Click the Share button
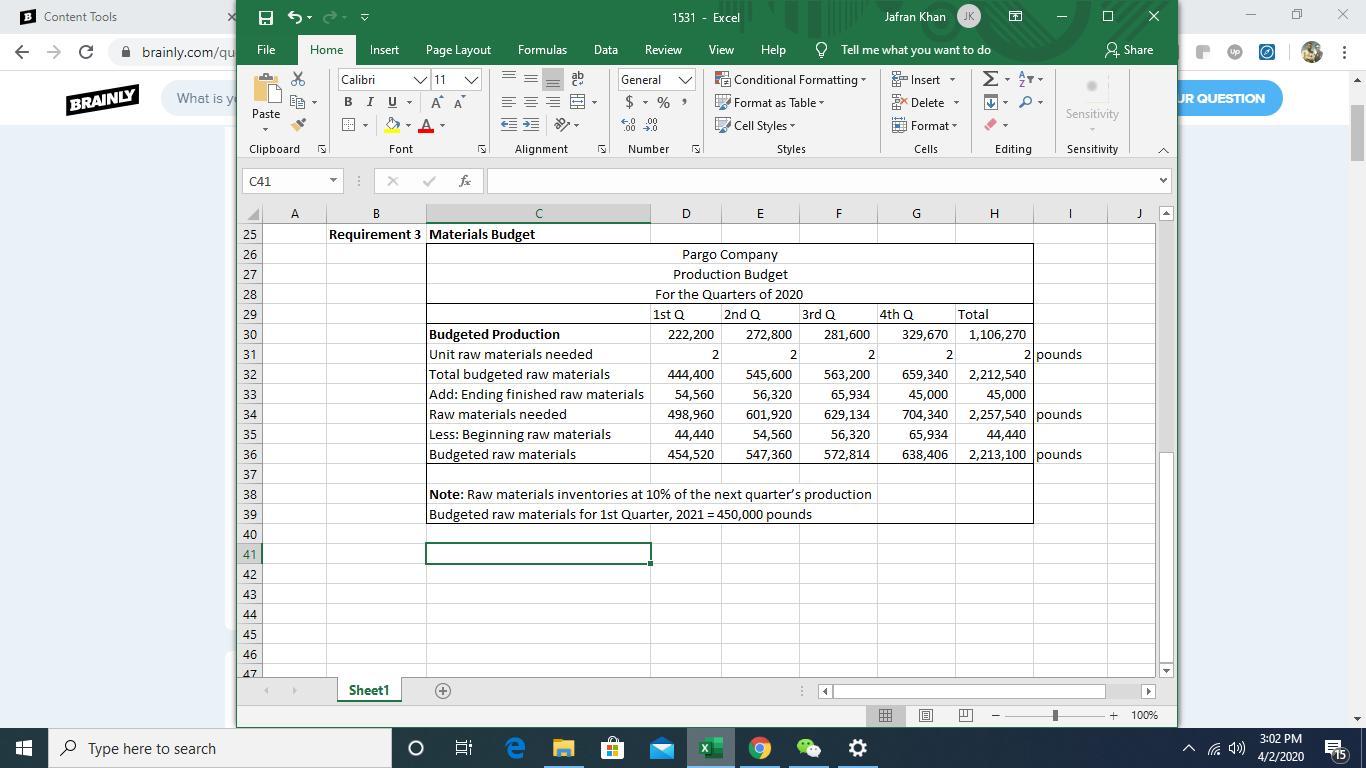Image resolution: width=1366 pixels, height=768 pixels. click(x=1129, y=50)
